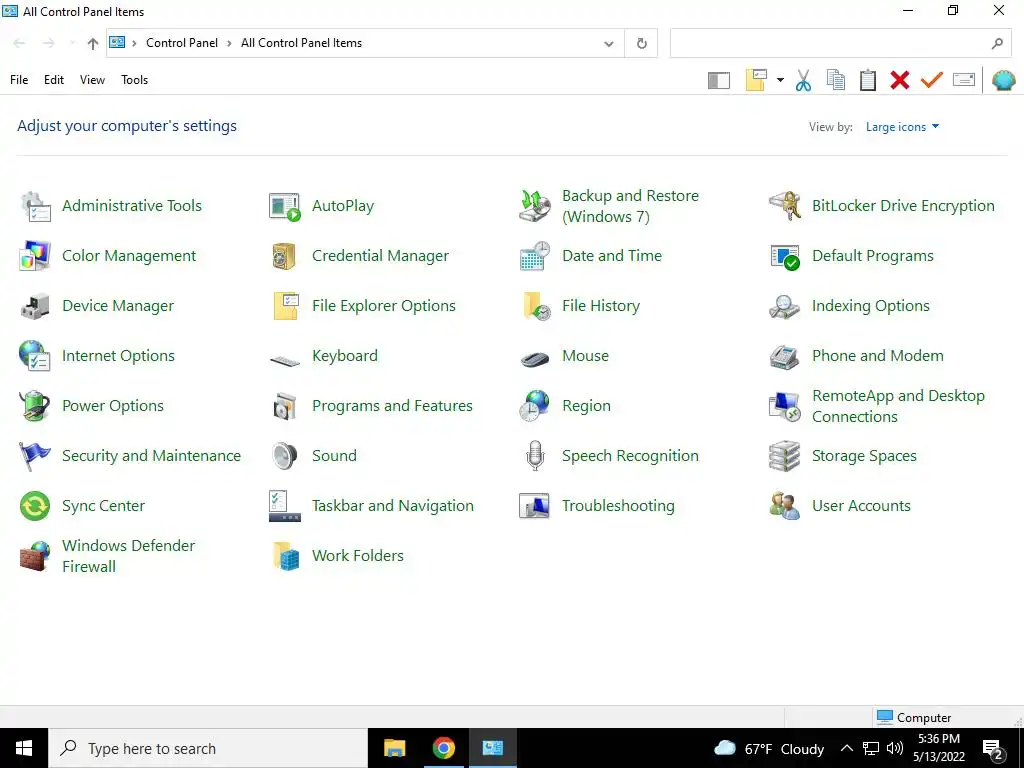Click the red X Delete toolbar icon
This screenshot has height=768, width=1024.
900,80
